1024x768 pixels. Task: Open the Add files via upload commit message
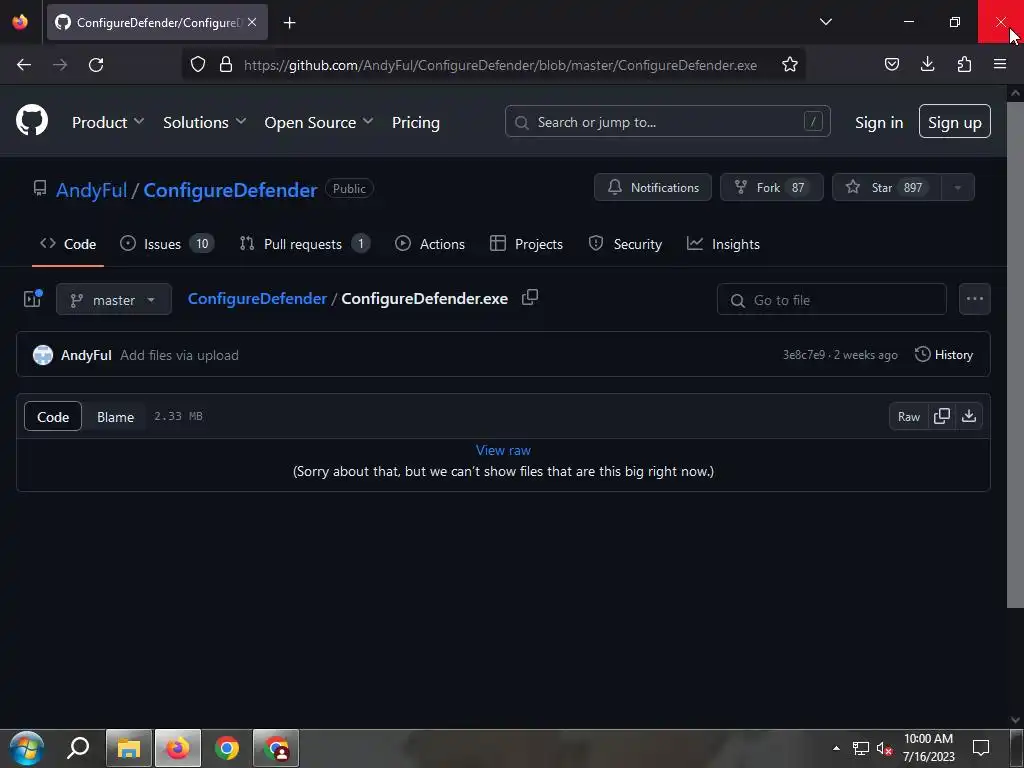coord(179,355)
